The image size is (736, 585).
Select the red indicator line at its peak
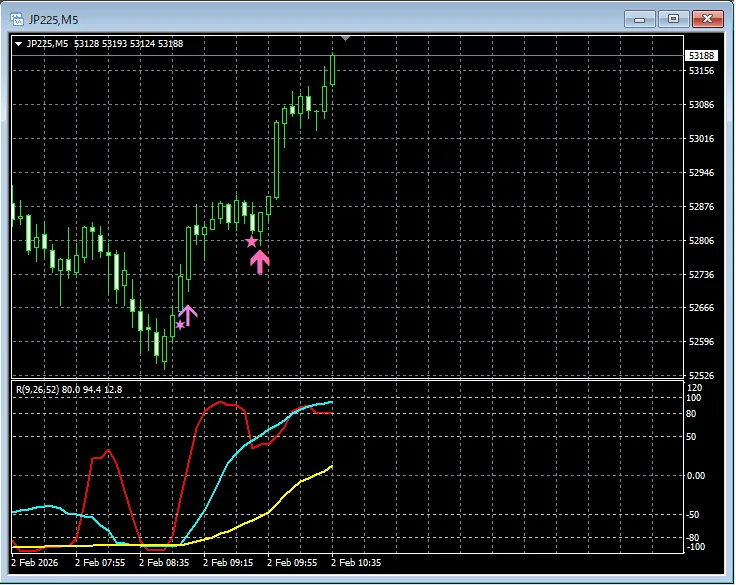[225, 403]
